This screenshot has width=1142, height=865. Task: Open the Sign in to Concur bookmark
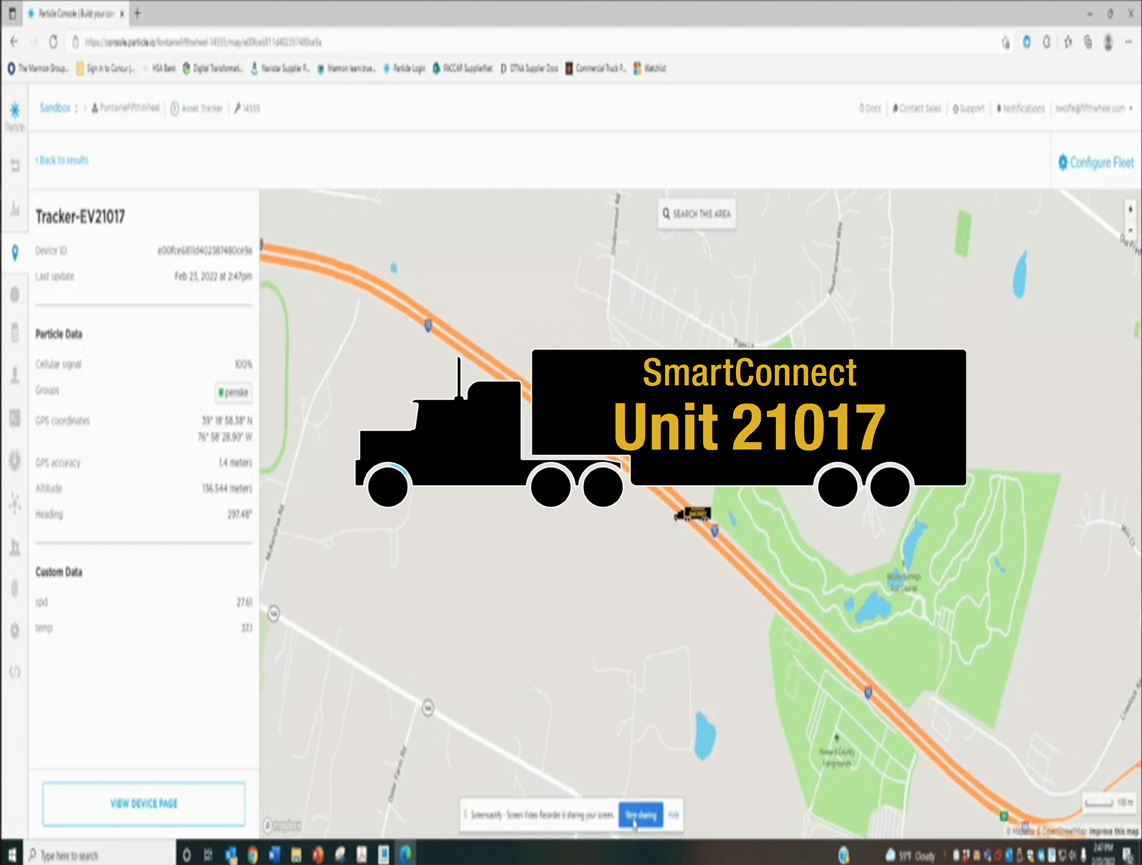click(x=106, y=68)
